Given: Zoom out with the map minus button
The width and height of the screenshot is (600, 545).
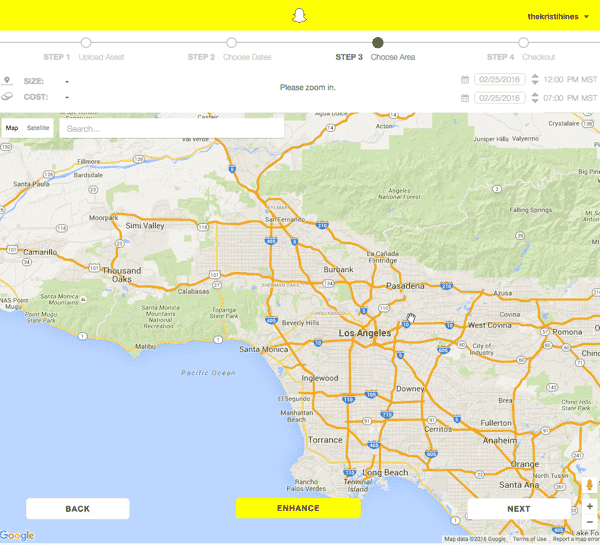Looking at the screenshot, I should coord(590,522).
